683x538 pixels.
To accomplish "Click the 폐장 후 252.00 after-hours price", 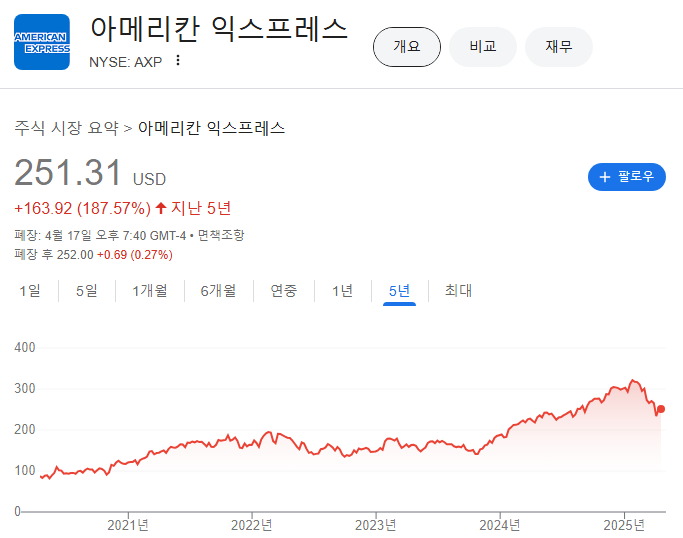I will [x=54, y=254].
